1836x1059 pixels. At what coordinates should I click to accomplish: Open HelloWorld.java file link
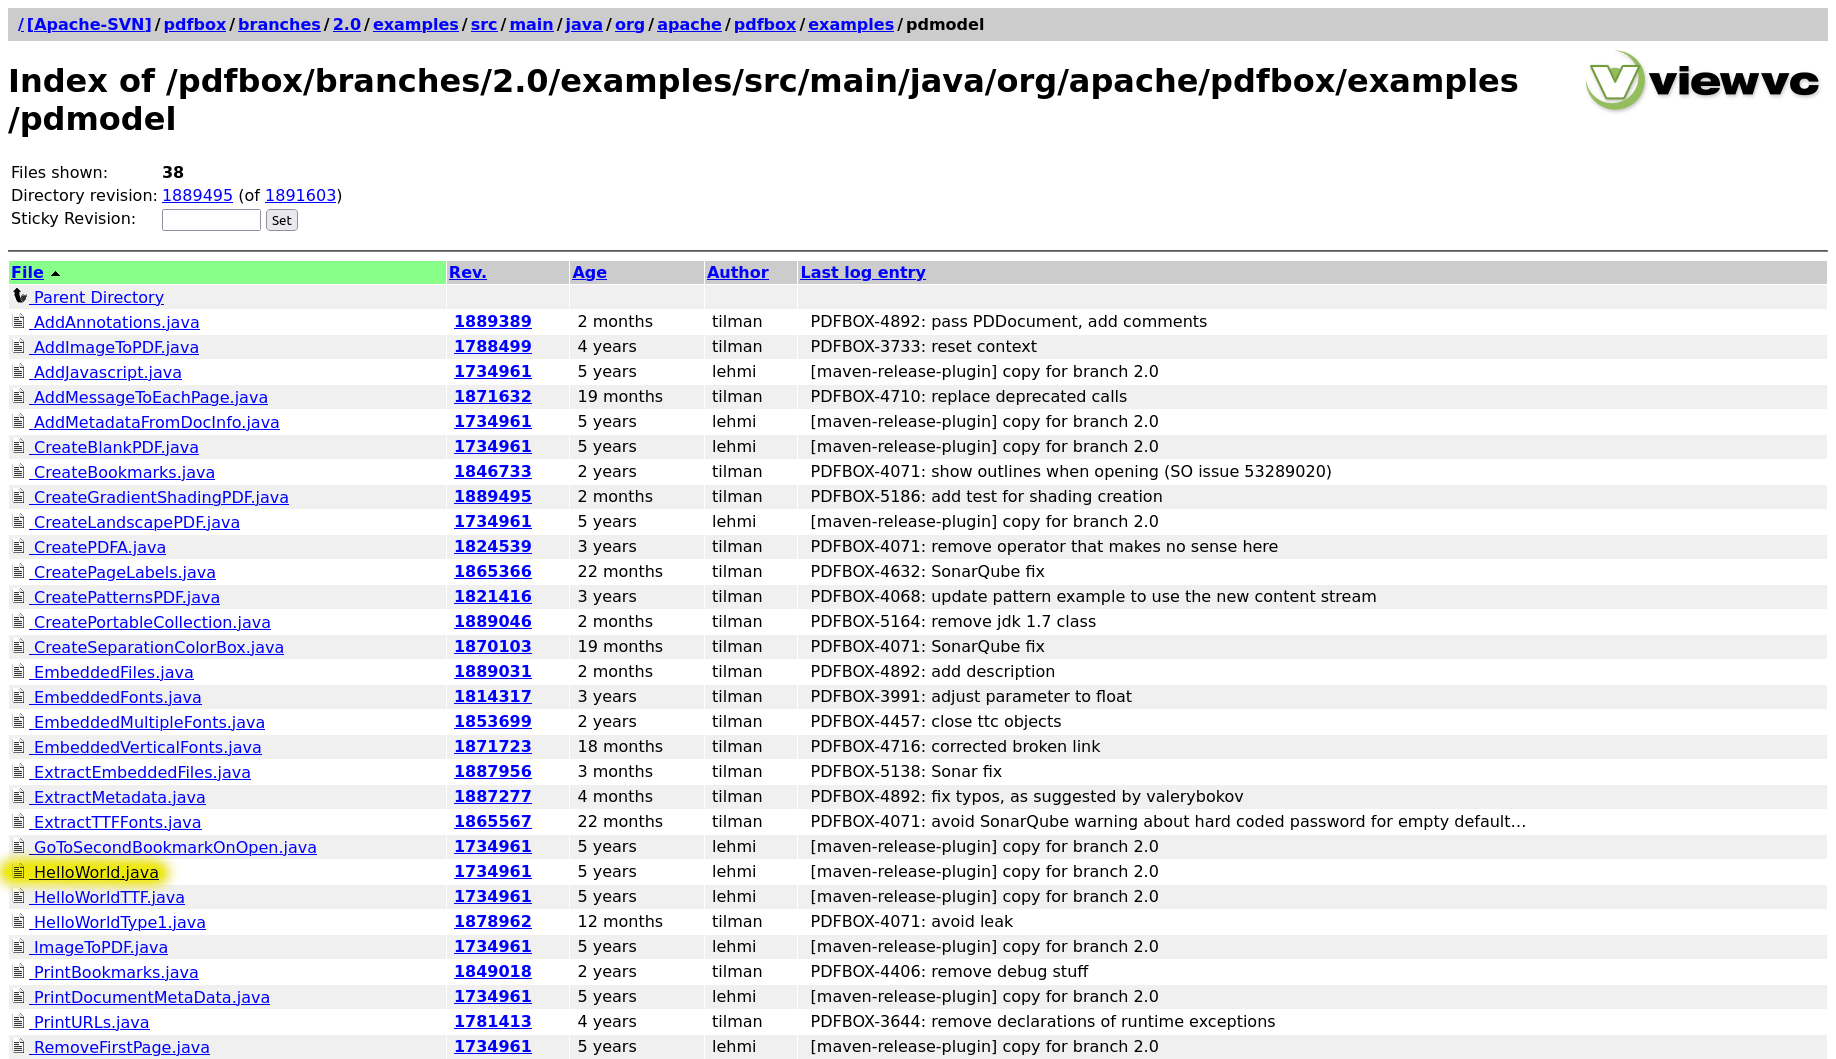pos(95,872)
